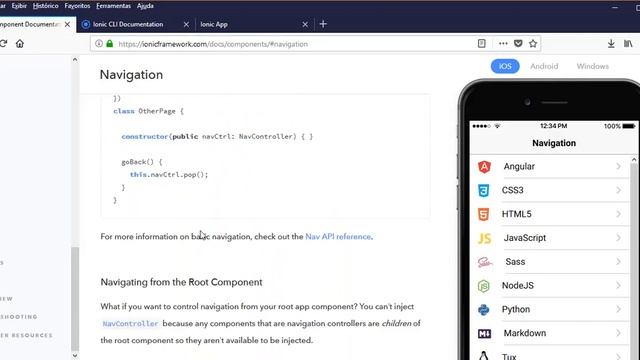Image resolution: width=640 pixels, height=360 pixels.
Task: Switch preview to Android platform
Action: (544, 66)
